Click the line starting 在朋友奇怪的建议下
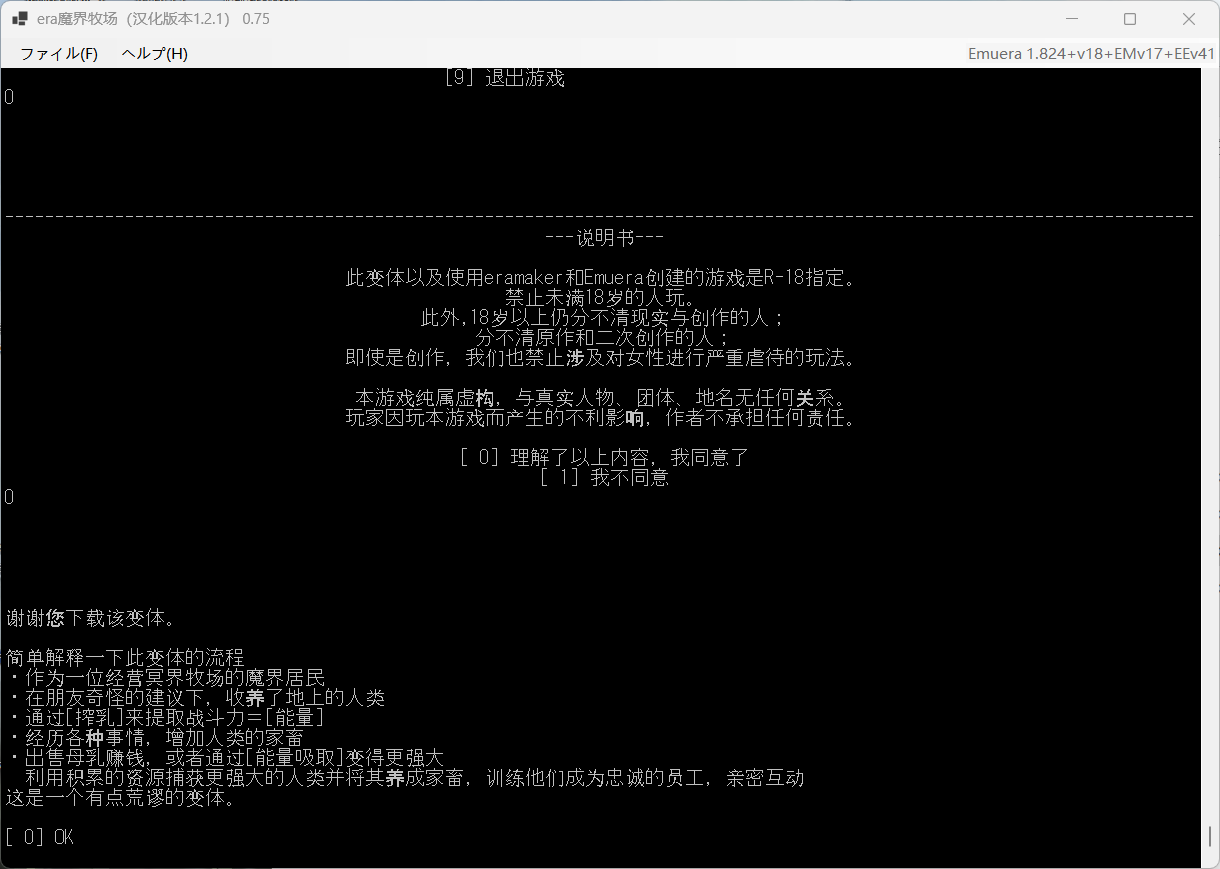1220x869 pixels. (195, 698)
